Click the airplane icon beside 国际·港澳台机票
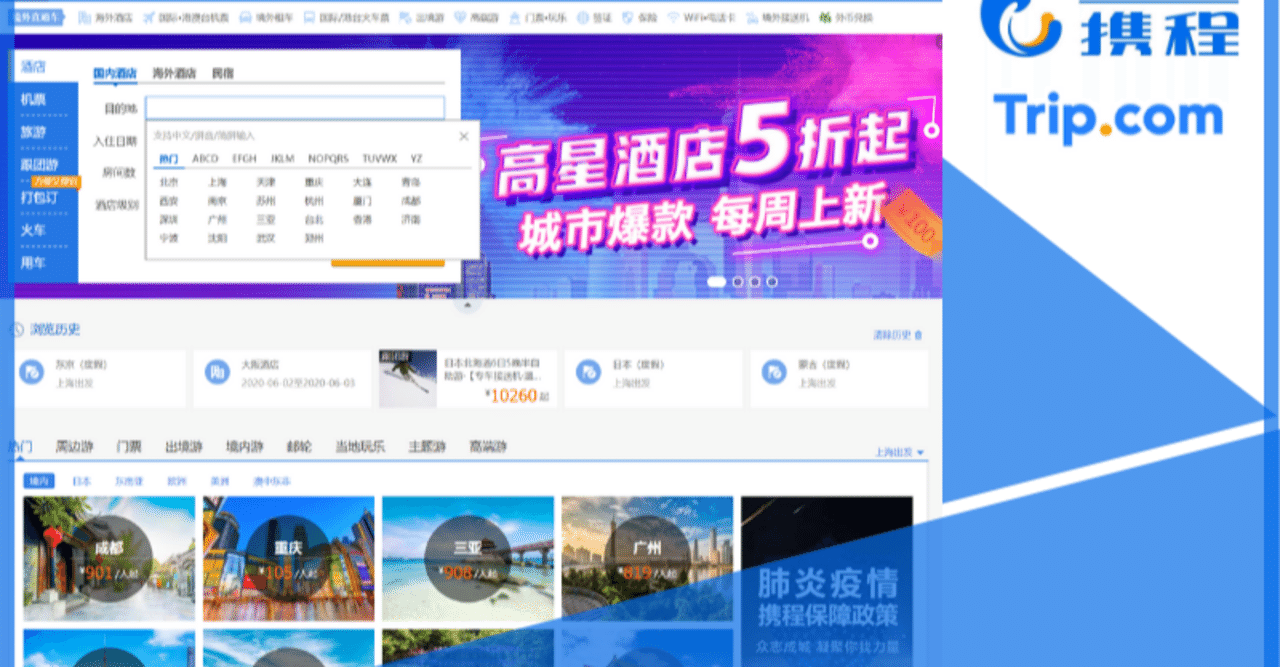 point(149,18)
